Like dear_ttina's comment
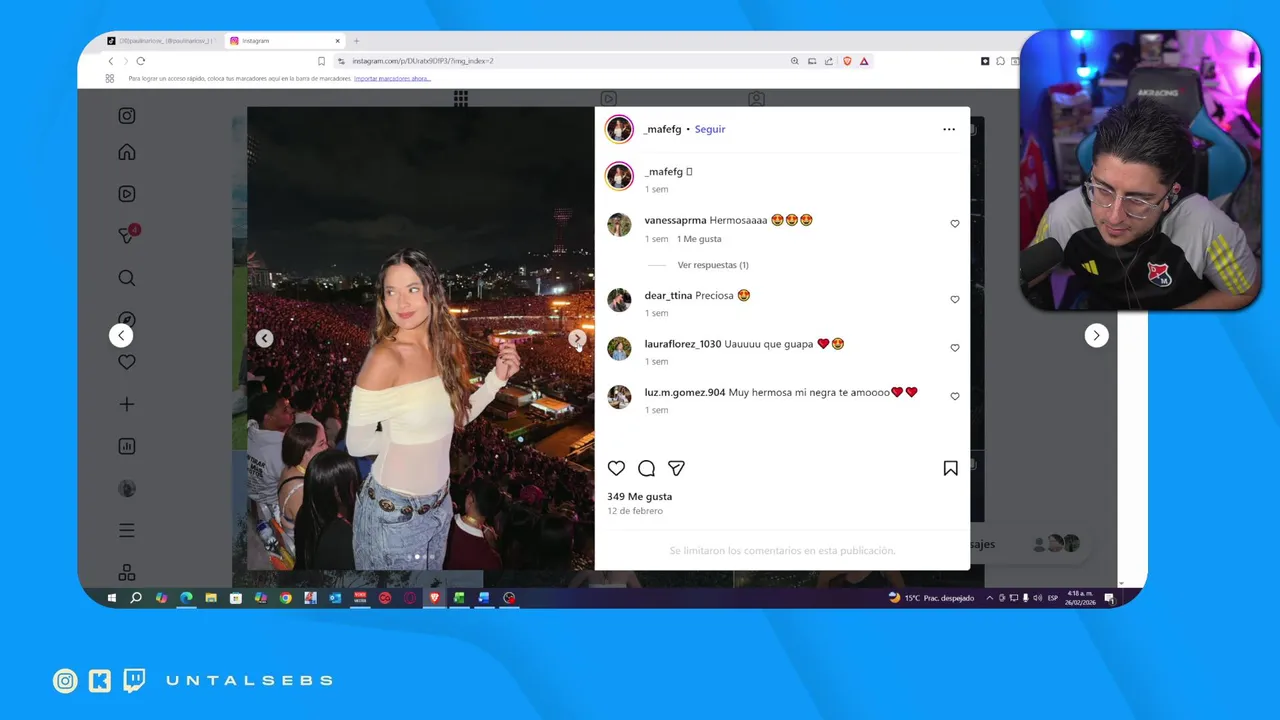1280x720 pixels. click(x=955, y=299)
